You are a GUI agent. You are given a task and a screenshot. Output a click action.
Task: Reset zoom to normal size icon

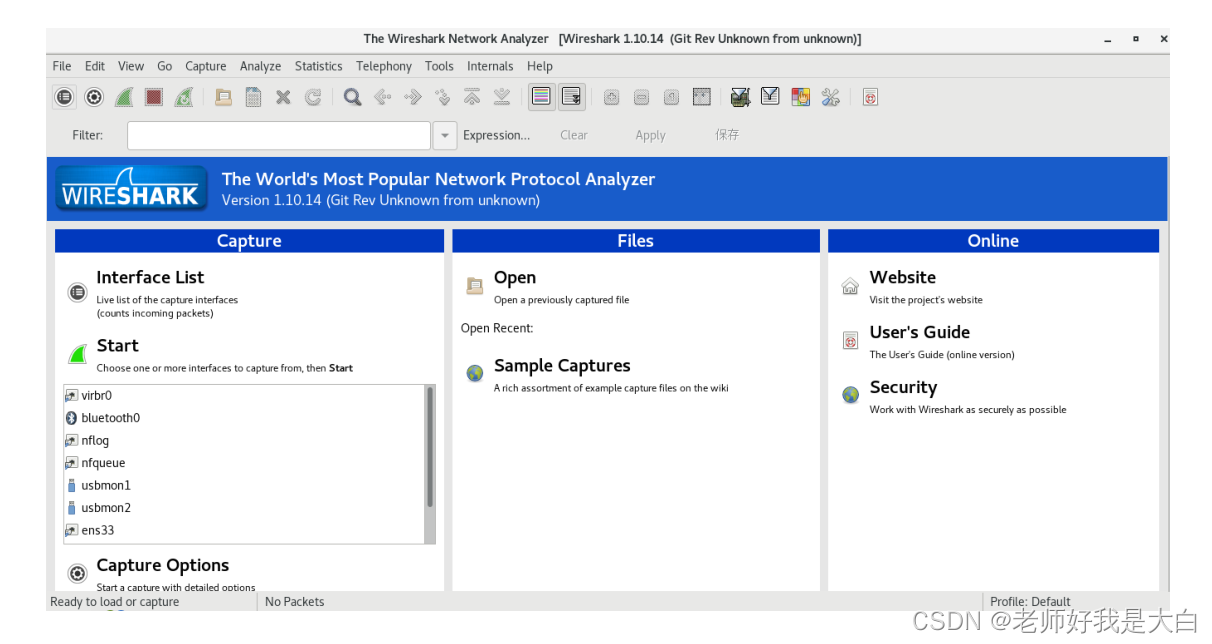click(671, 97)
